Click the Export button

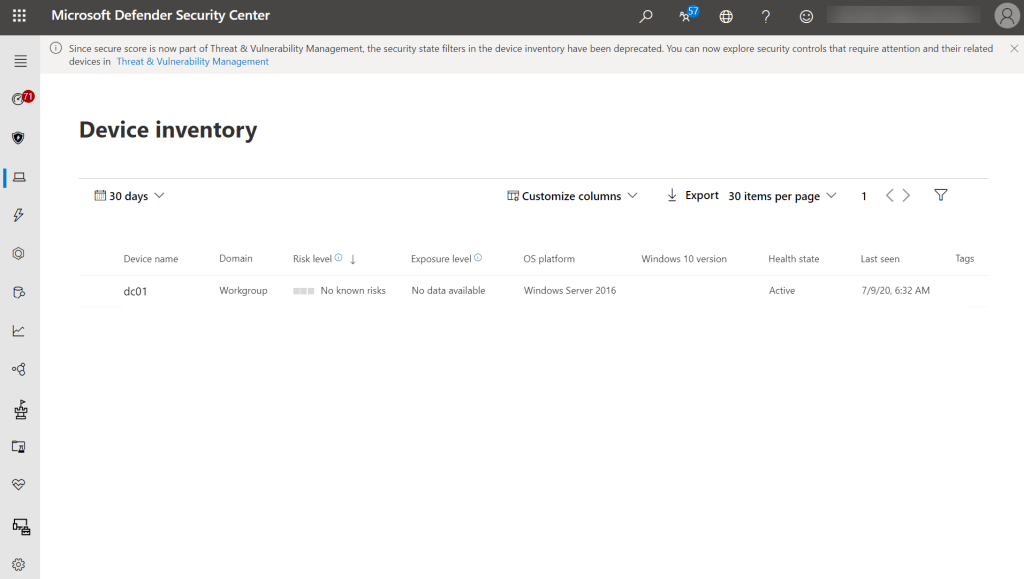click(693, 195)
